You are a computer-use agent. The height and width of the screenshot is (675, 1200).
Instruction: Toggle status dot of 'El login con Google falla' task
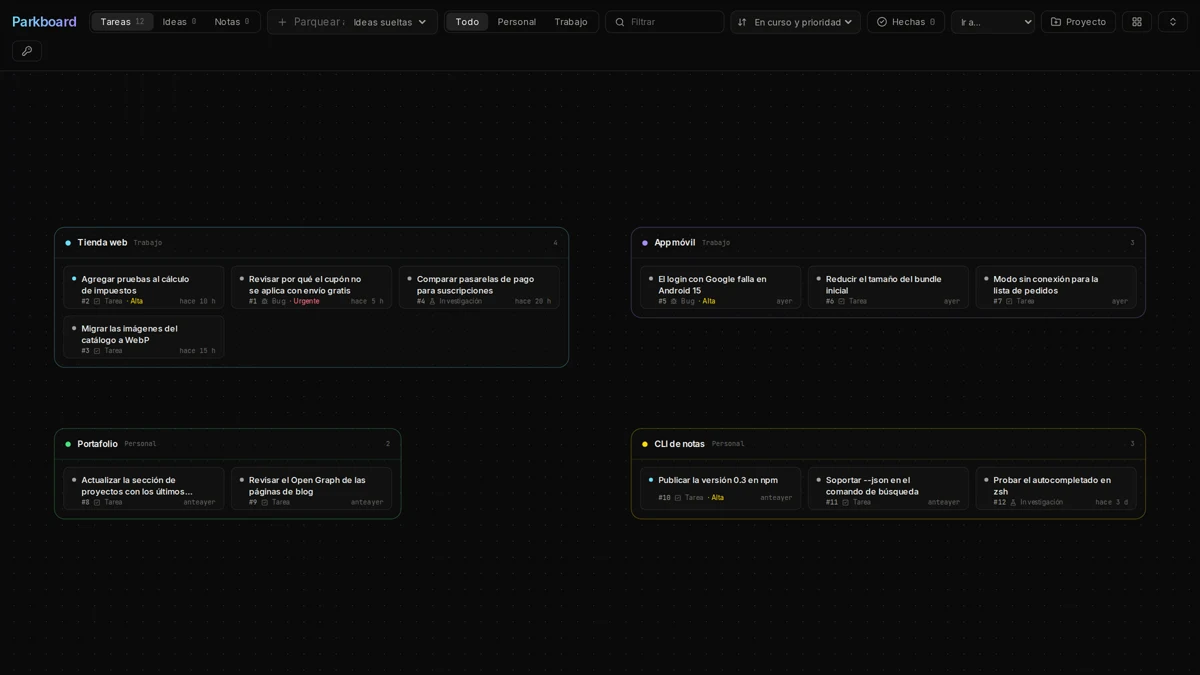tap(651, 279)
